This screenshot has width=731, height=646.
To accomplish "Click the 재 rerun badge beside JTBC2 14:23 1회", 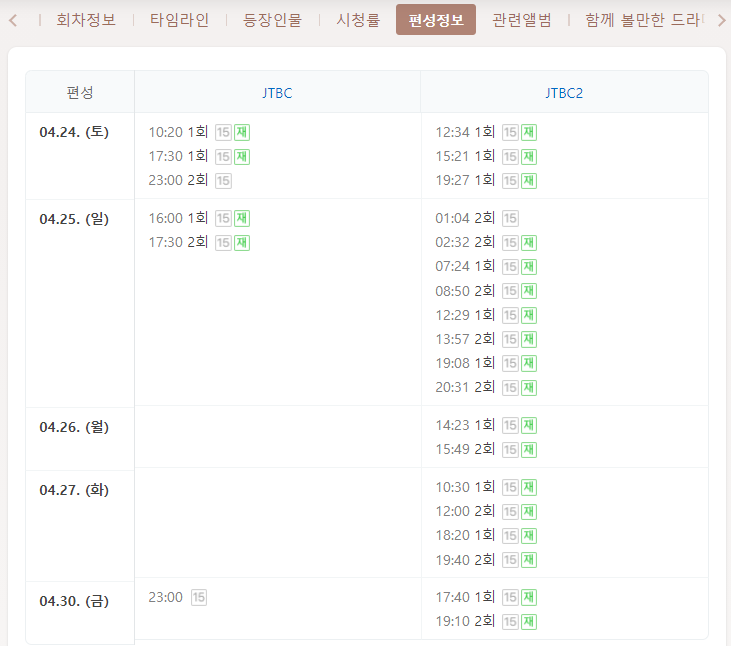I will click(x=529, y=426).
